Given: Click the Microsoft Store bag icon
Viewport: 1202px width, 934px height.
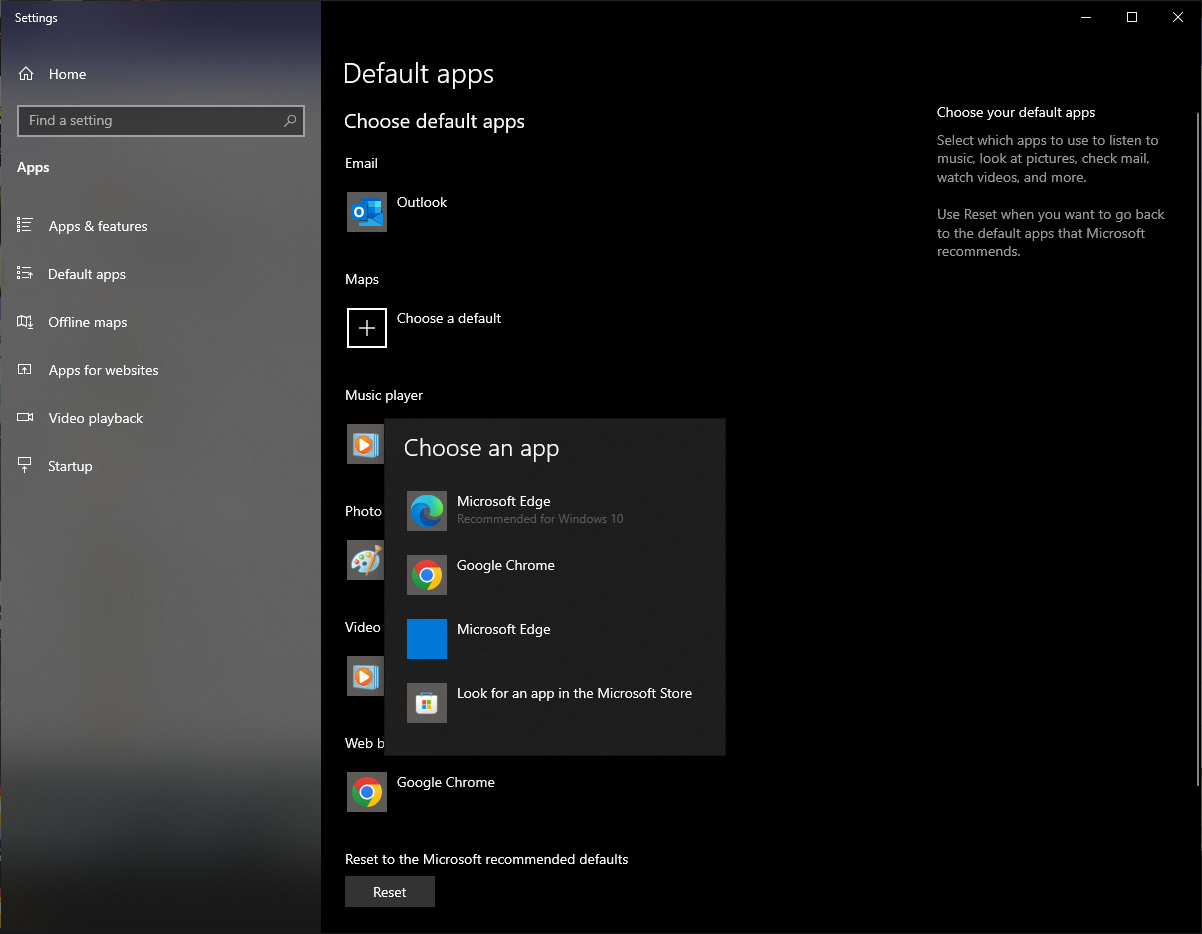Looking at the screenshot, I should click(427, 703).
